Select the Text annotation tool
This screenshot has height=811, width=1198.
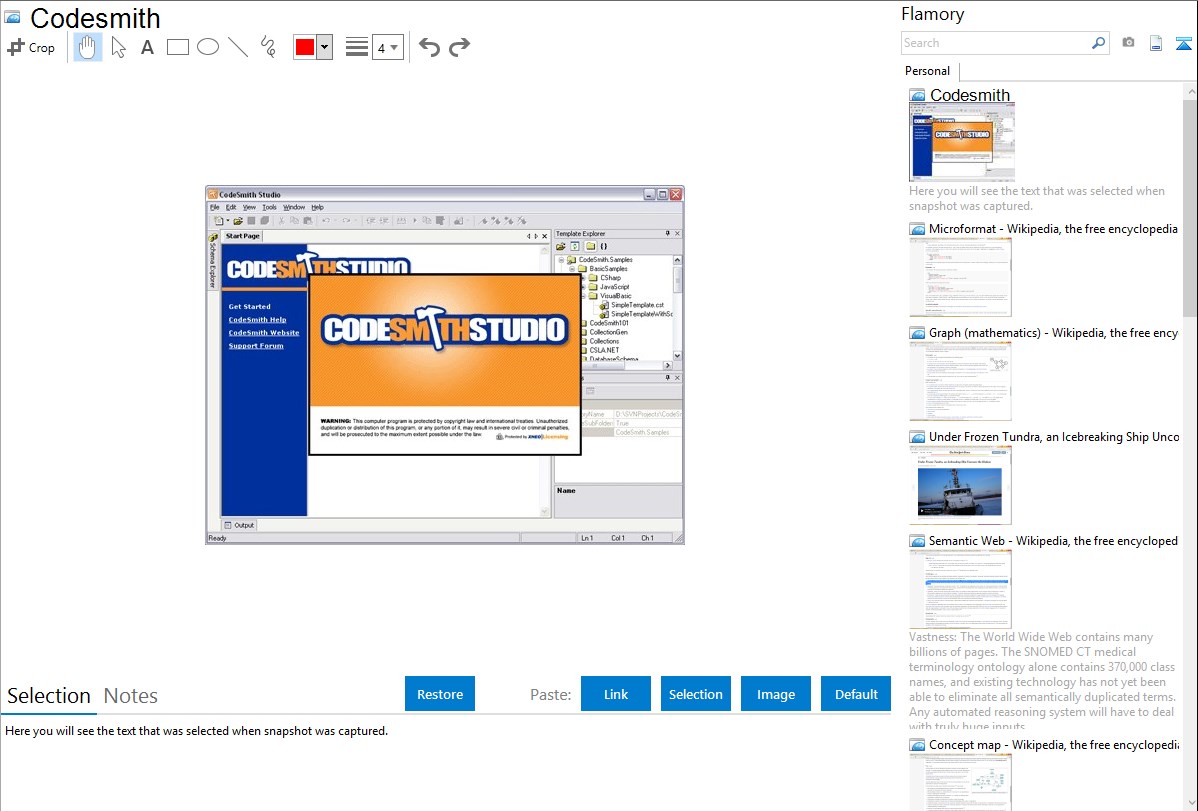pos(147,47)
